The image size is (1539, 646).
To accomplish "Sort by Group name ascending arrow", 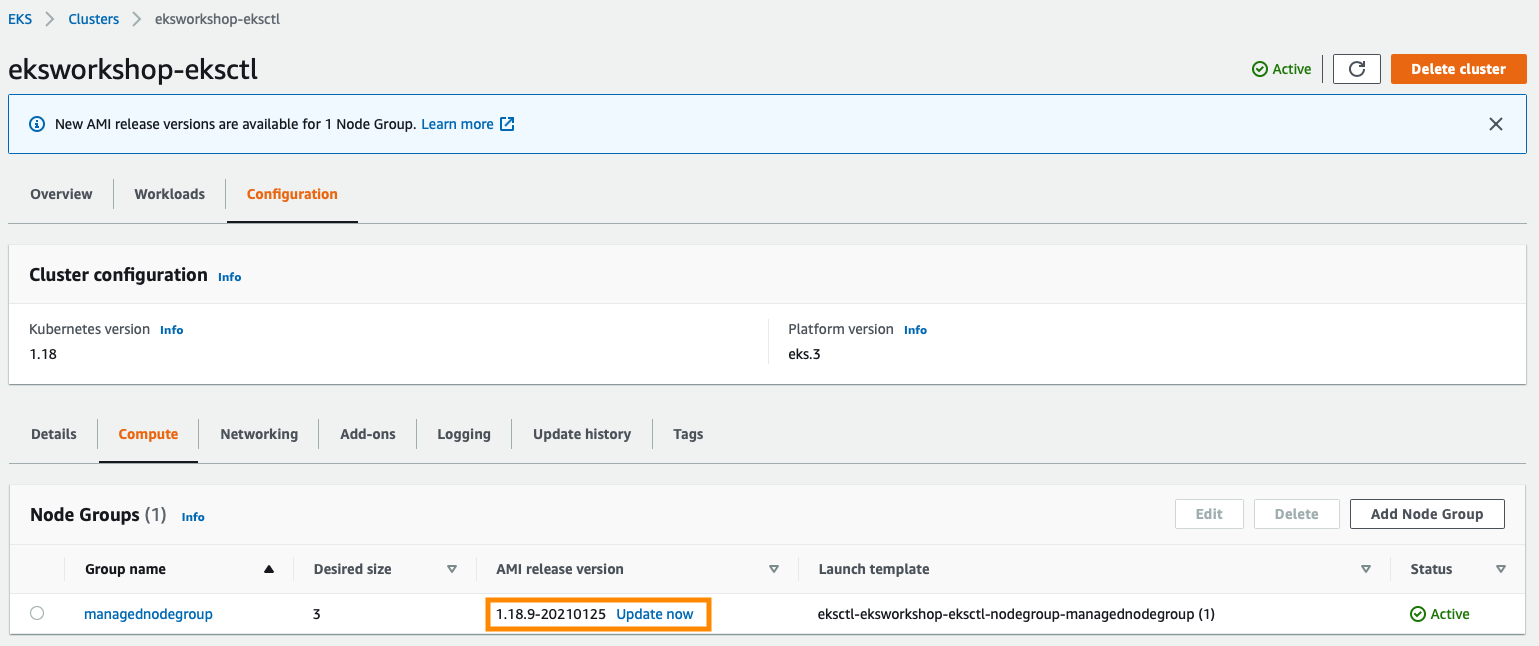I will pyautogui.click(x=268, y=569).
